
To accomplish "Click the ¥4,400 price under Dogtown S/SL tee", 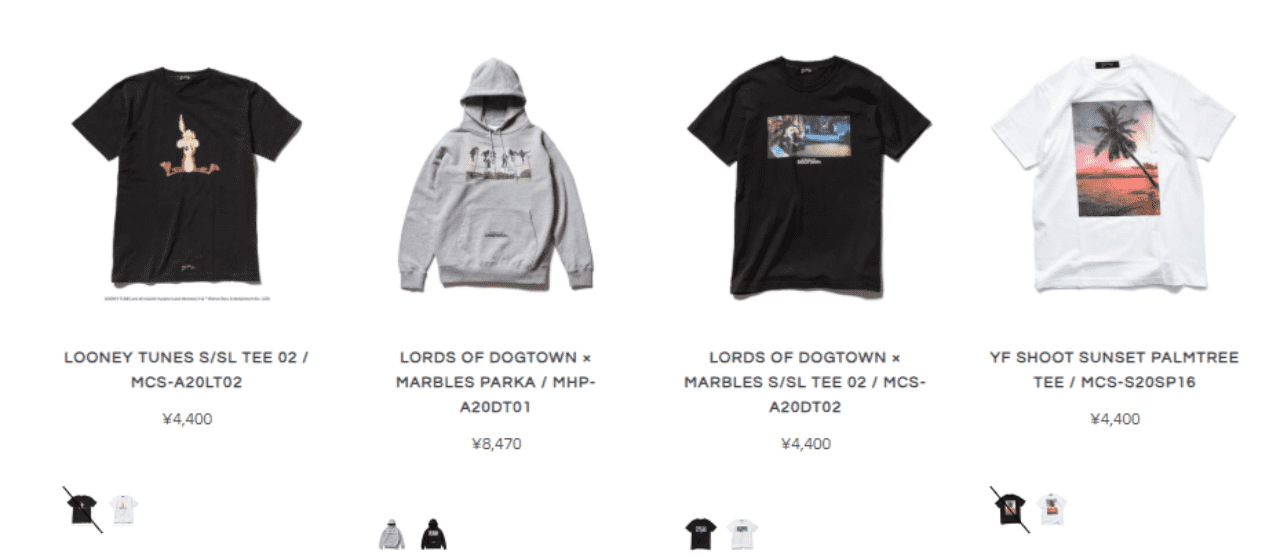I will (806, 443).
